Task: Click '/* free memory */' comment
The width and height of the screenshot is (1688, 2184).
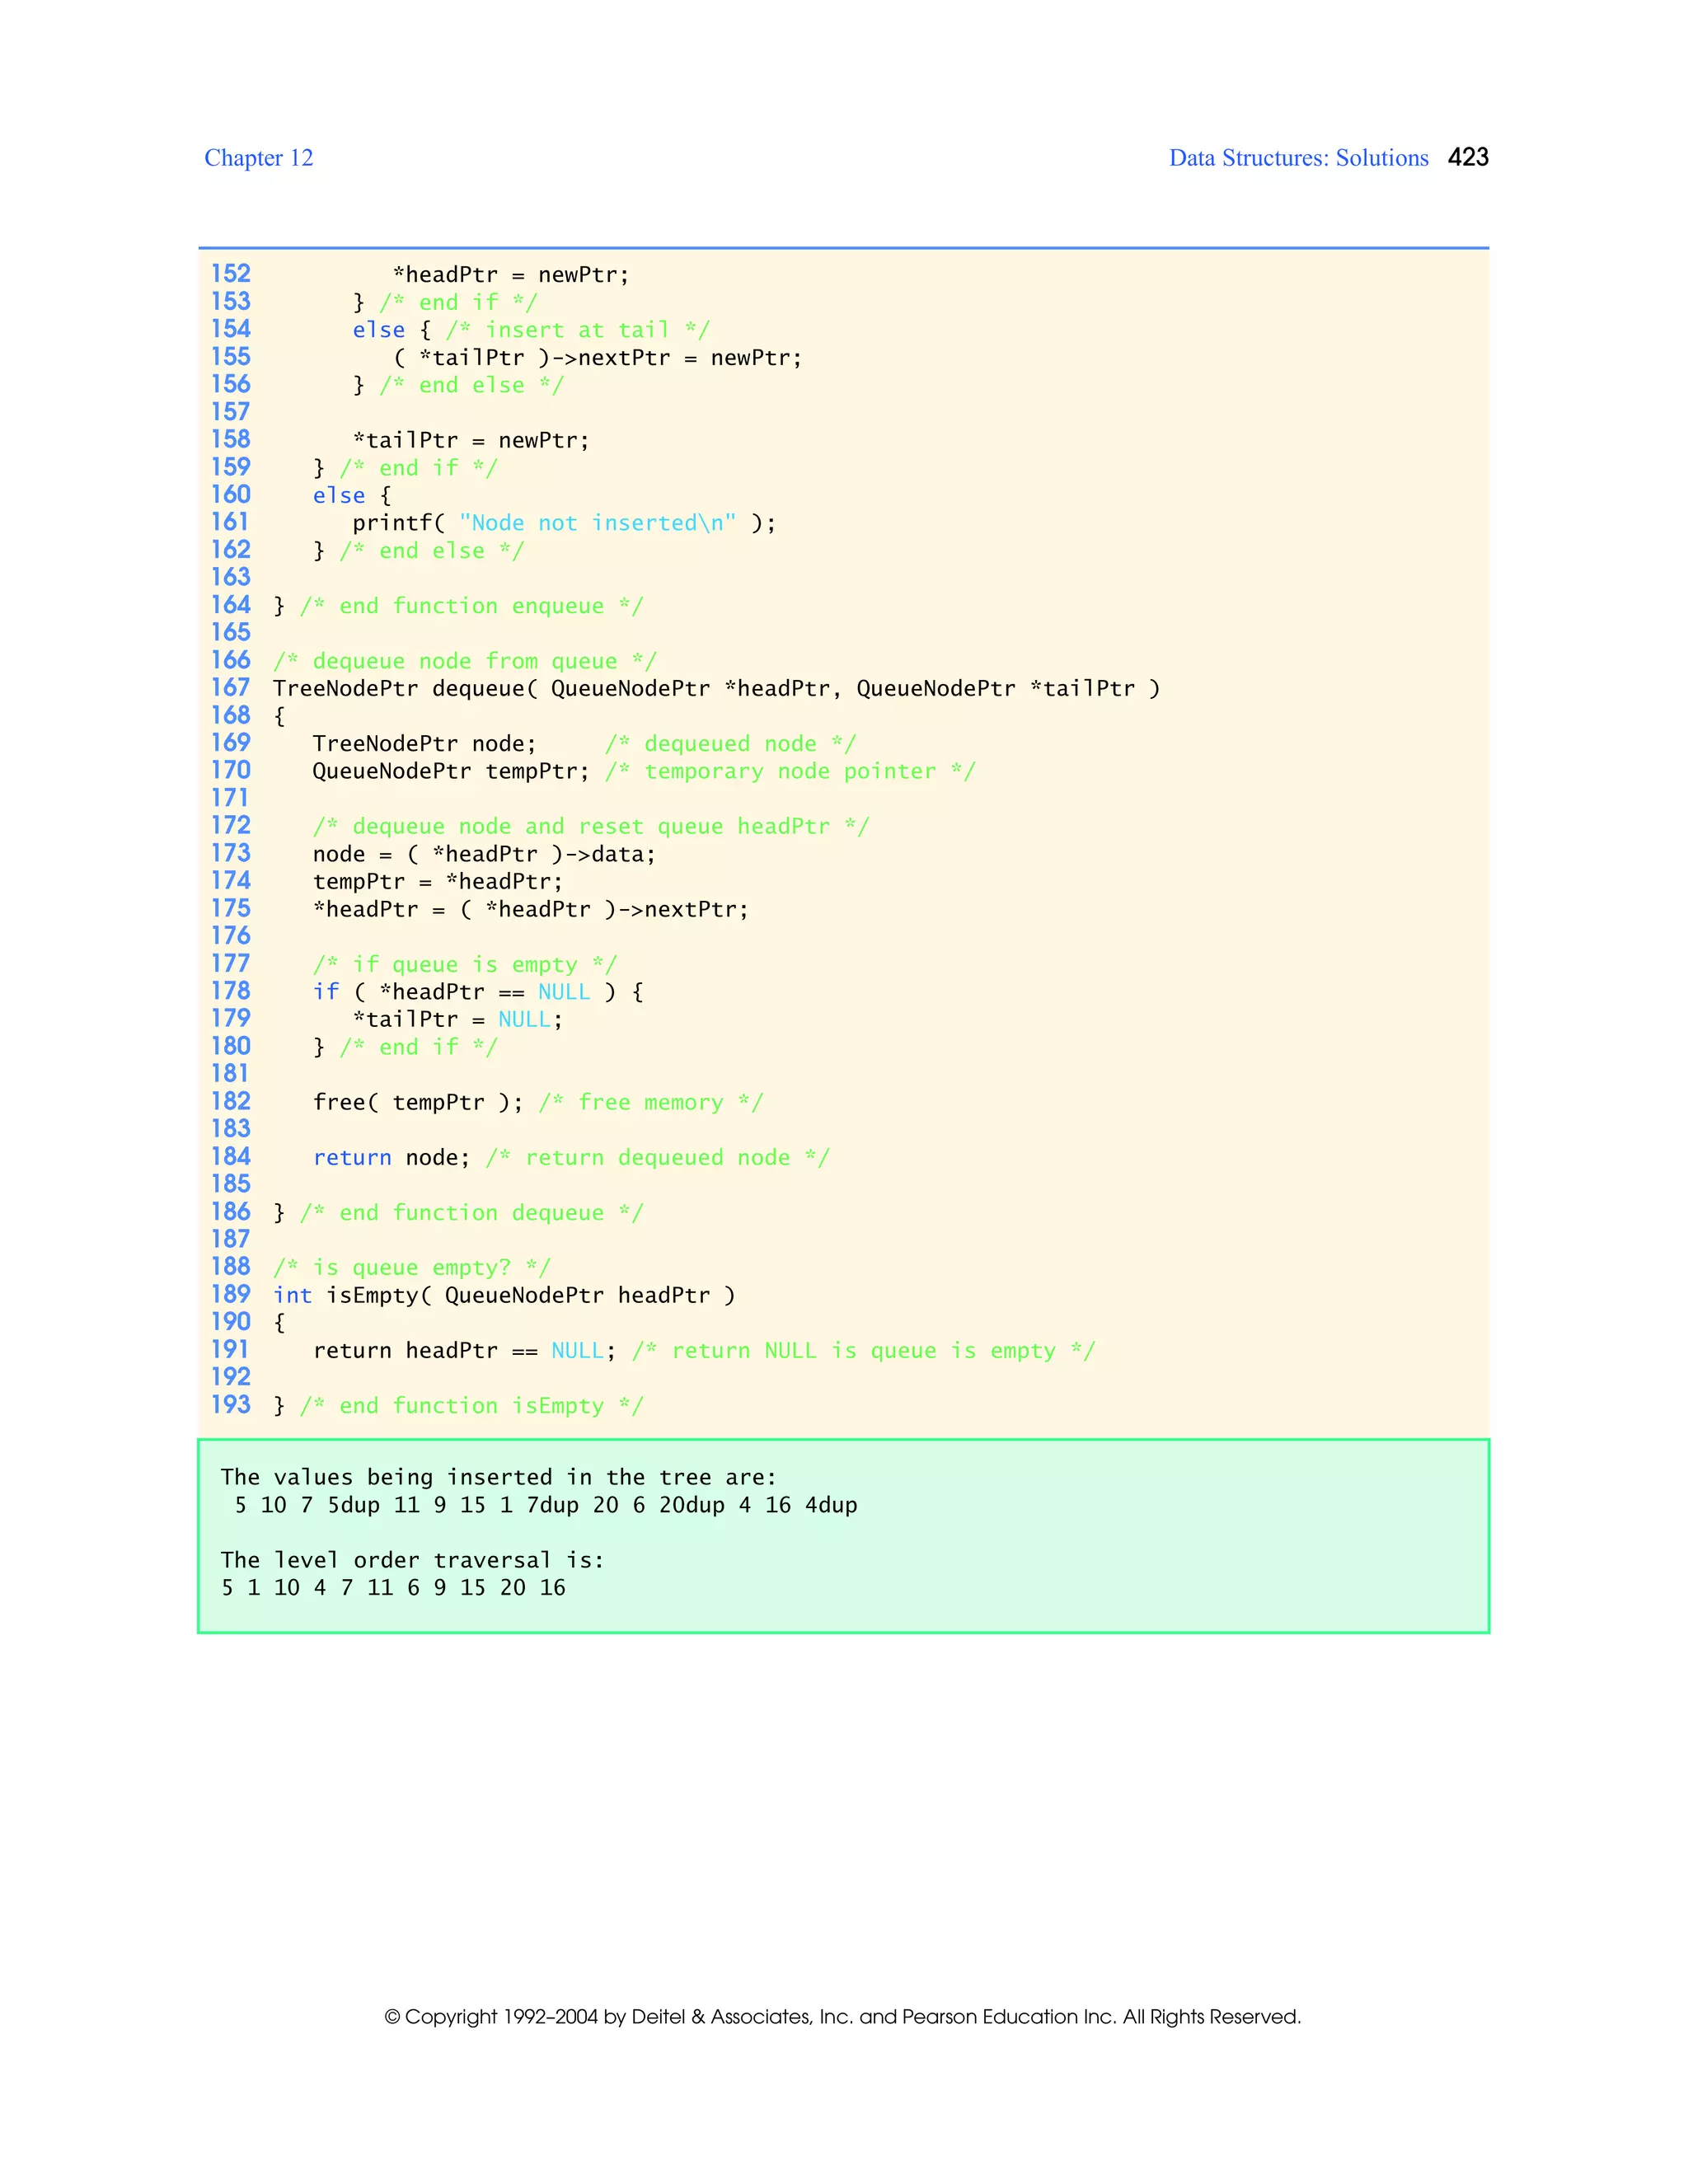Action: point(650,1102)
